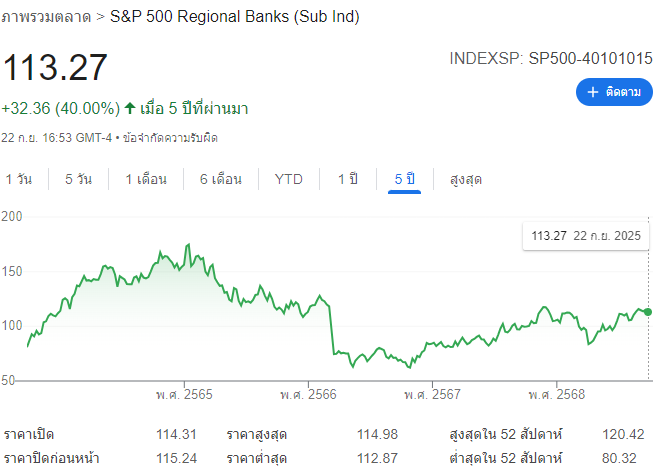Select the 1 วัน time range tab
This screenshot has width=656, height=470.
(19, 179)
